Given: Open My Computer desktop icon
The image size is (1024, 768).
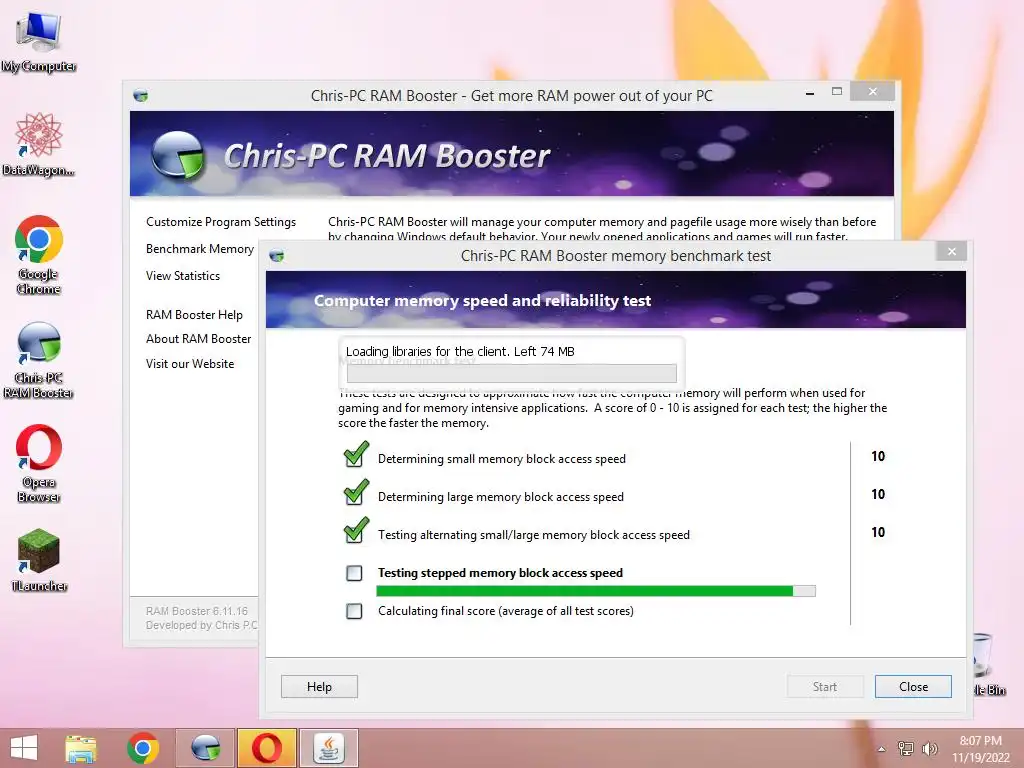Looking at the screenshot, I should tap(39, 40).
